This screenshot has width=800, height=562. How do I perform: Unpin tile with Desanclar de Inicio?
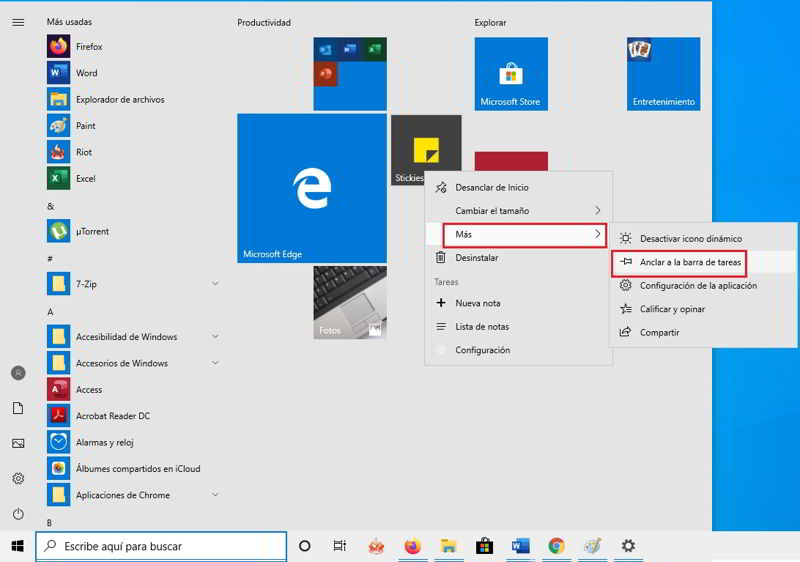point(491,187)
